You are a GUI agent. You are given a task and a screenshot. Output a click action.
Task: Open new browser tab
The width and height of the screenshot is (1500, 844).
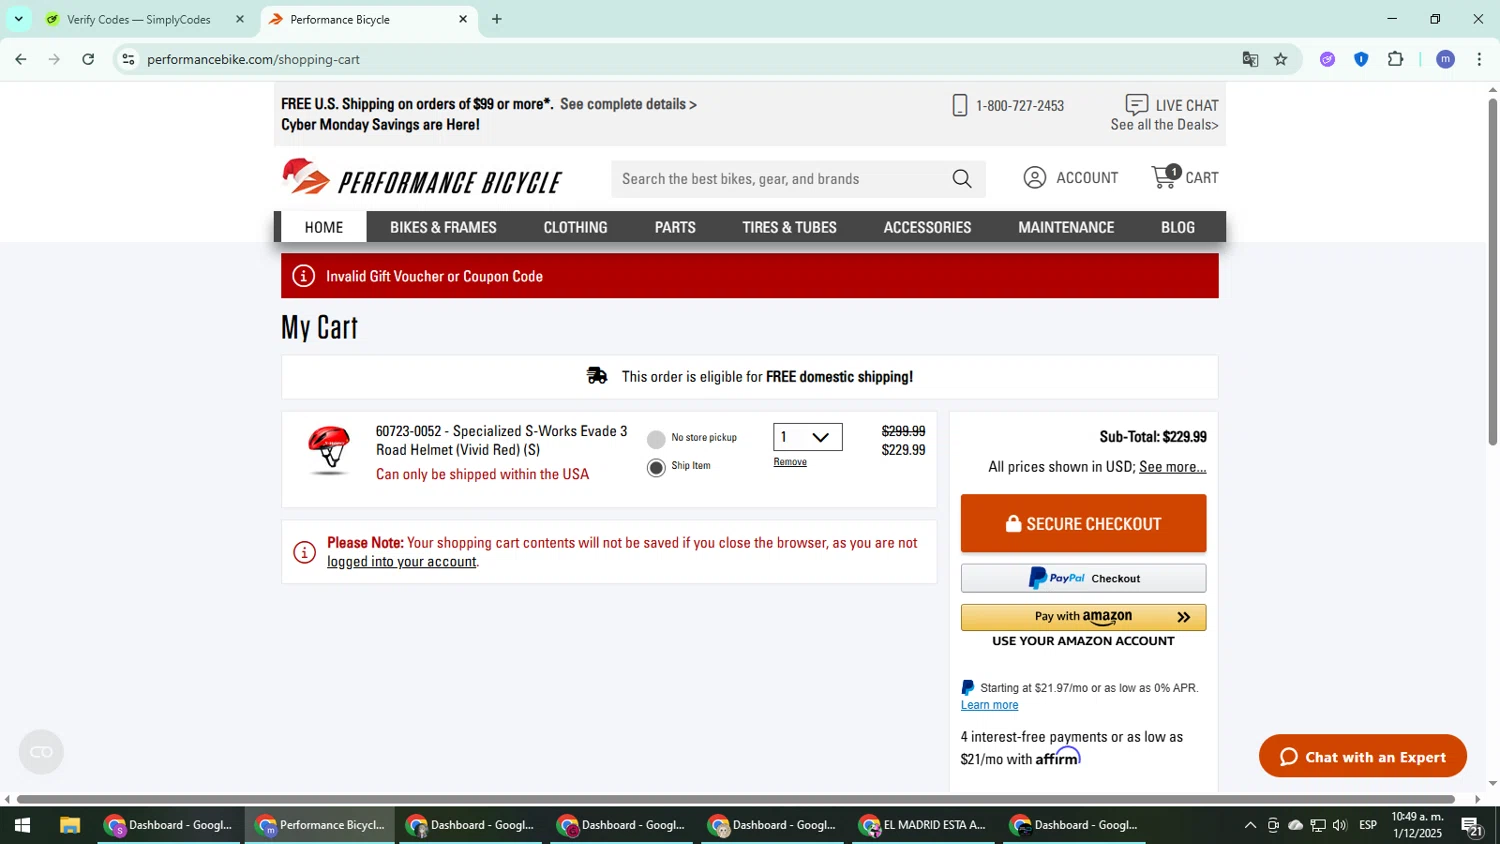click(x=496, y=19)
